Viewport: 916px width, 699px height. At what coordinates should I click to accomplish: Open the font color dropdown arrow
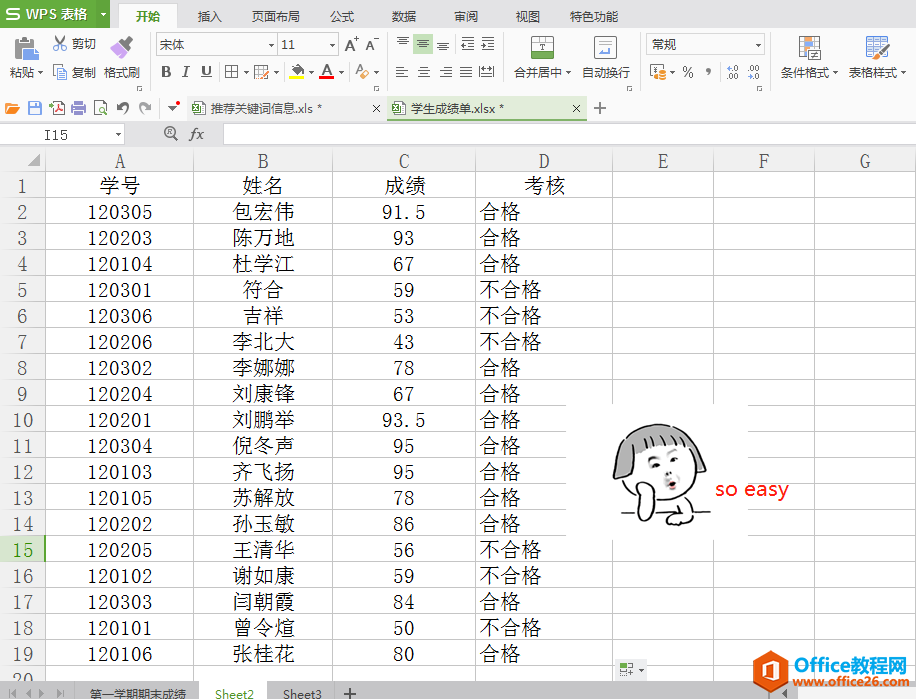point(341,72)
